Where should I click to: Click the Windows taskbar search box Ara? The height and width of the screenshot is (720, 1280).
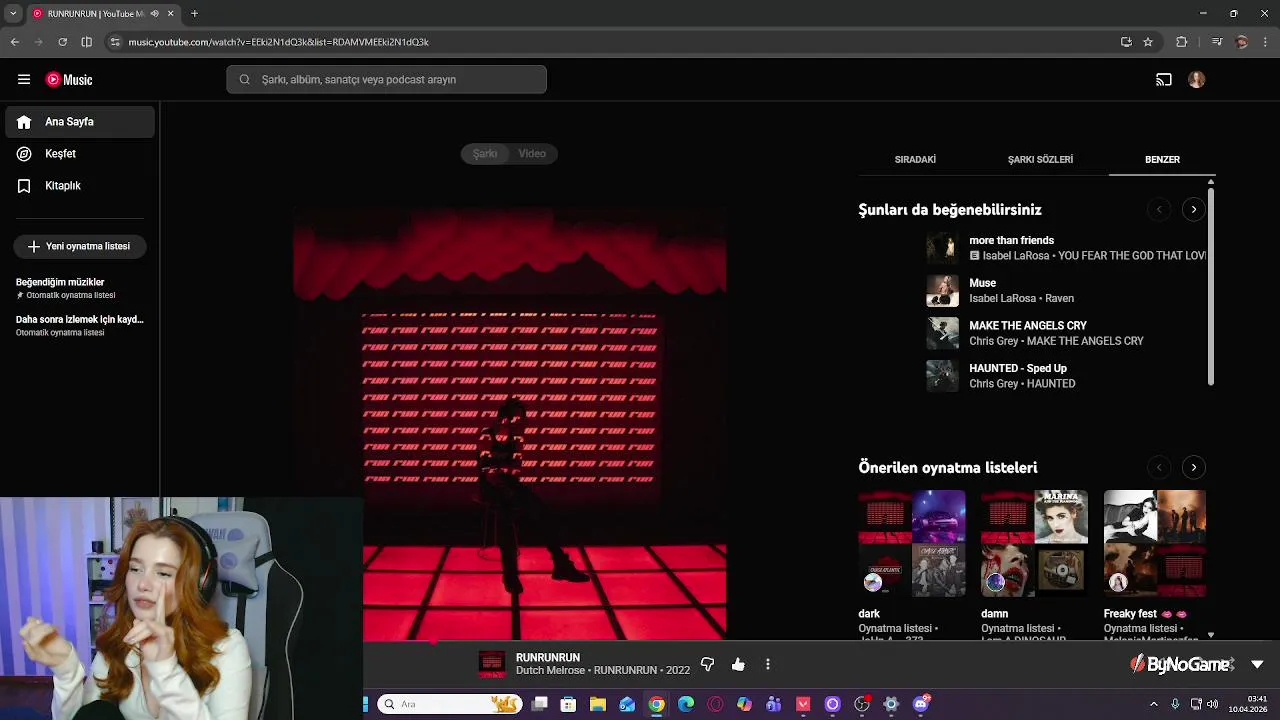449,704
